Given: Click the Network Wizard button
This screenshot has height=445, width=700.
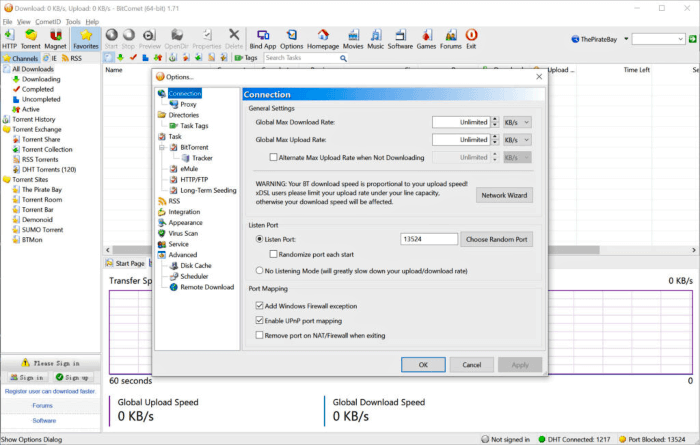Looking at the screenshot, I should coord(504,195).
